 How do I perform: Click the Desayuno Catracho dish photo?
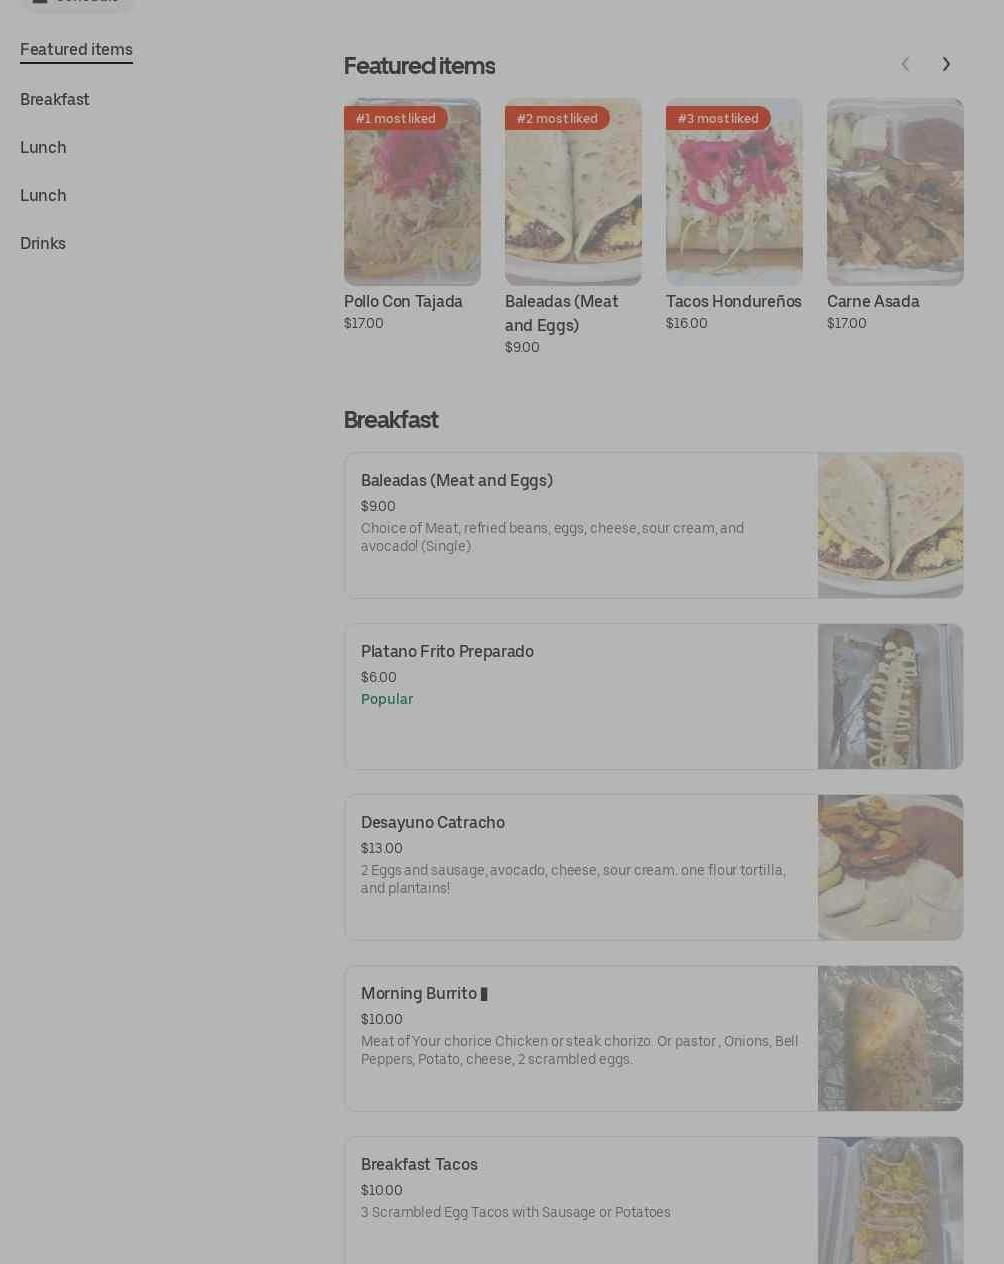point(890,868)
